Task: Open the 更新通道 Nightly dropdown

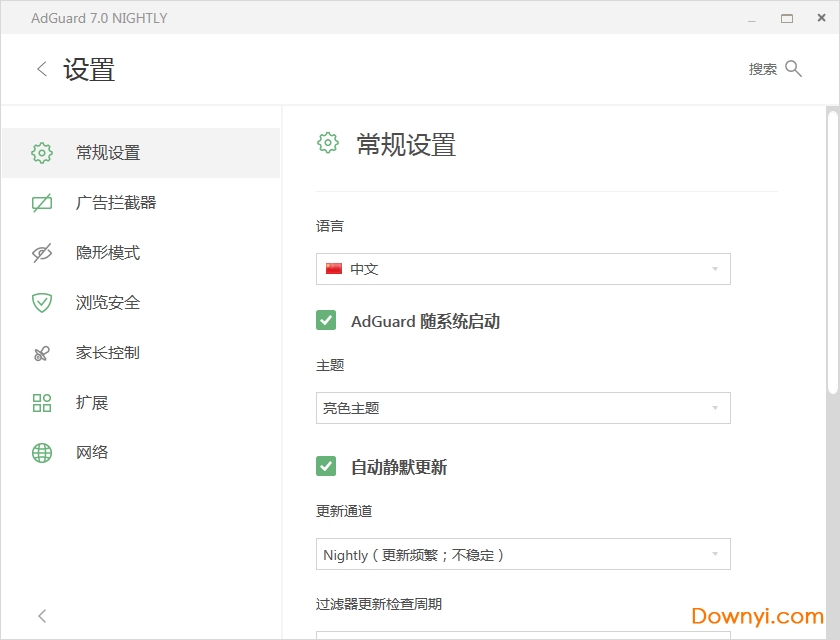Action: pyautogui.click(x=522, y=554)
